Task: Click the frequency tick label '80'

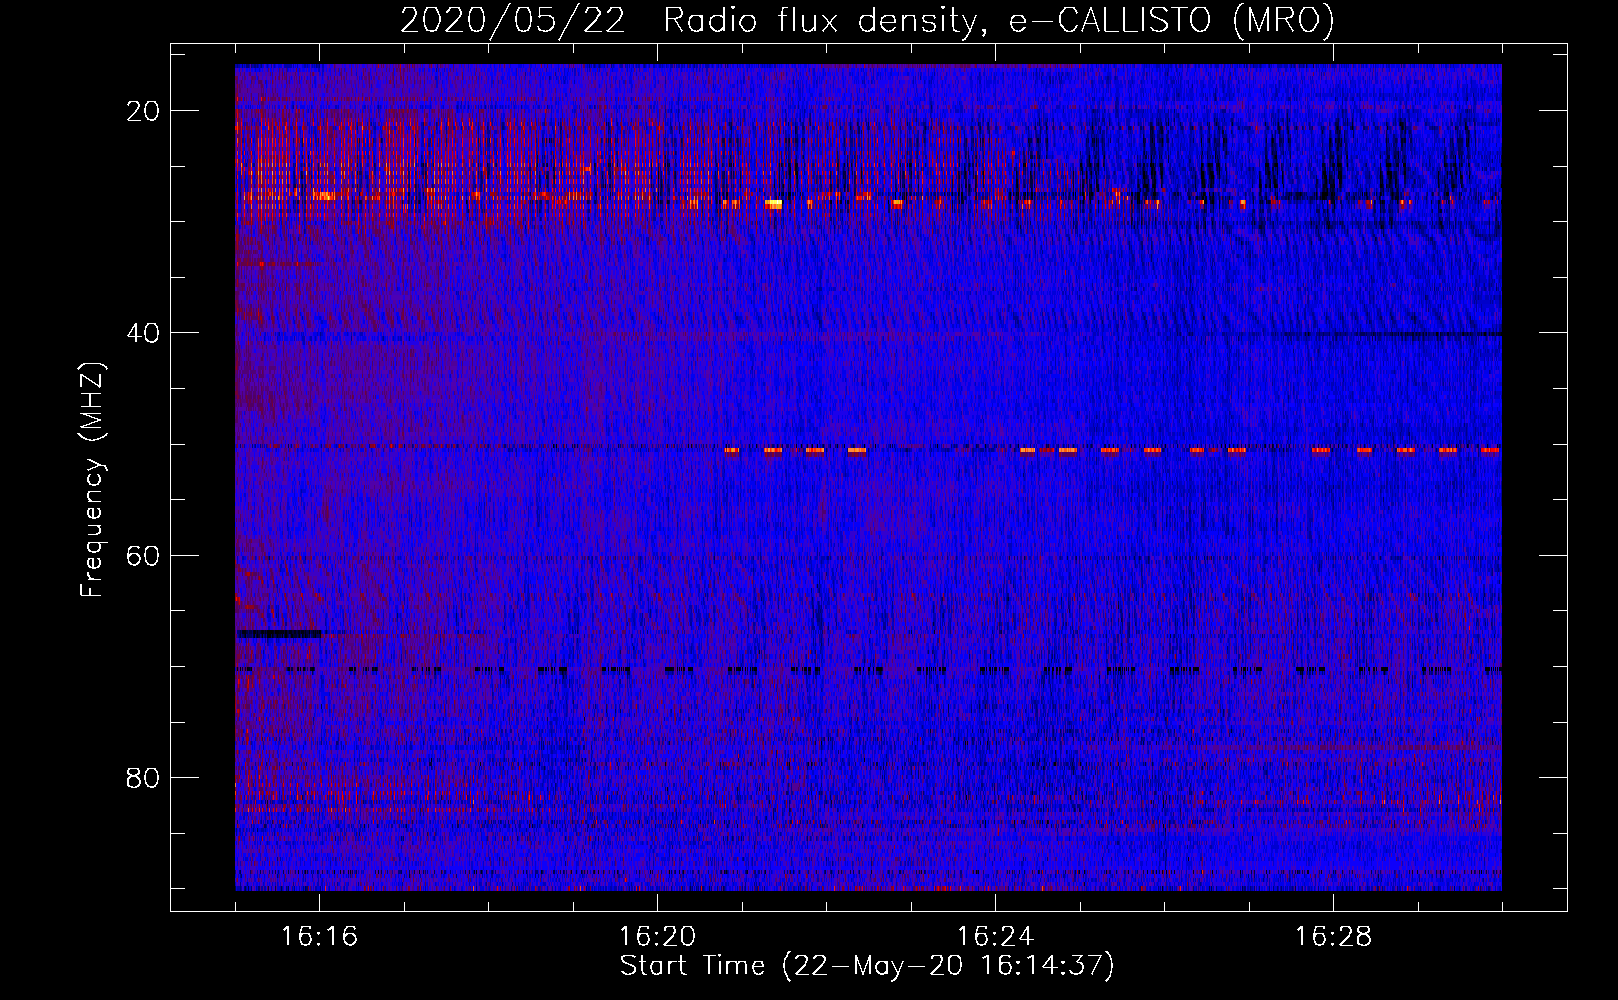Action: (144, 777)
